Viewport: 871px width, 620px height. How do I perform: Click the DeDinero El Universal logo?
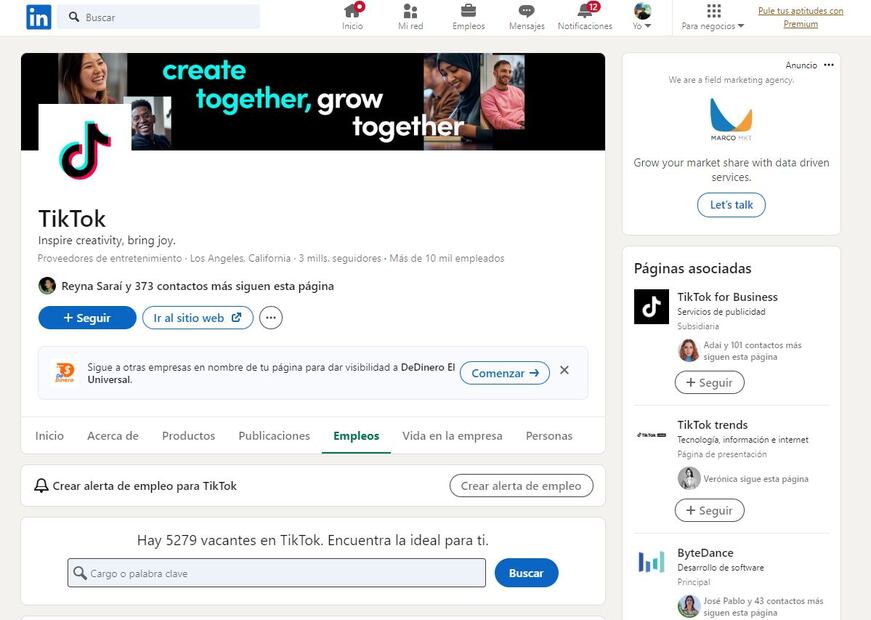coord(65,372)
